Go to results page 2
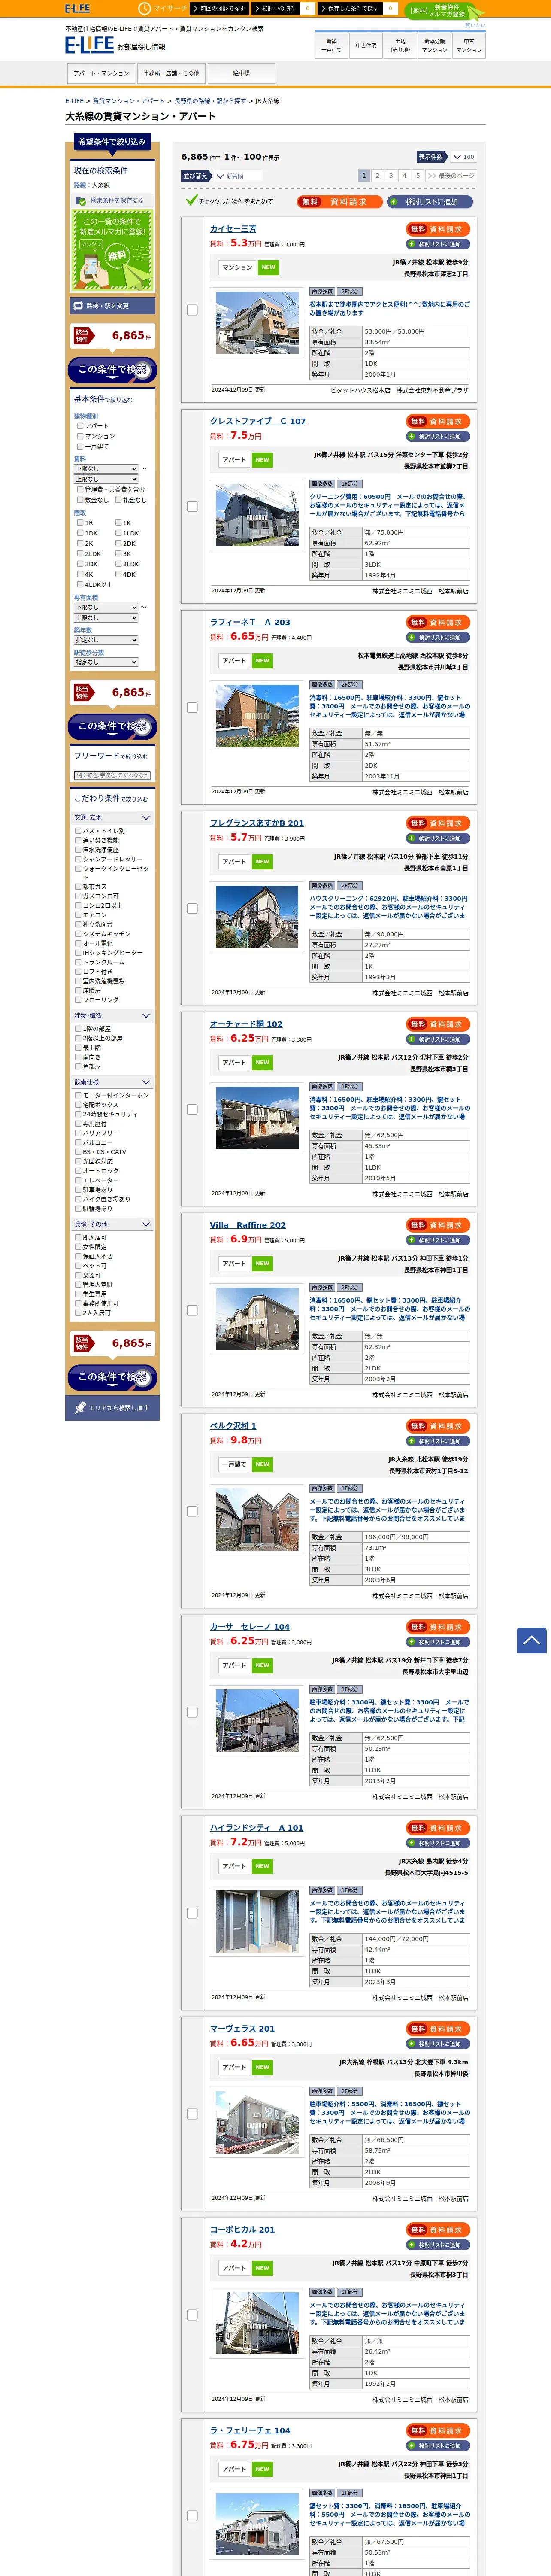This screenshot has width=551, height=2576. [377, 175]
